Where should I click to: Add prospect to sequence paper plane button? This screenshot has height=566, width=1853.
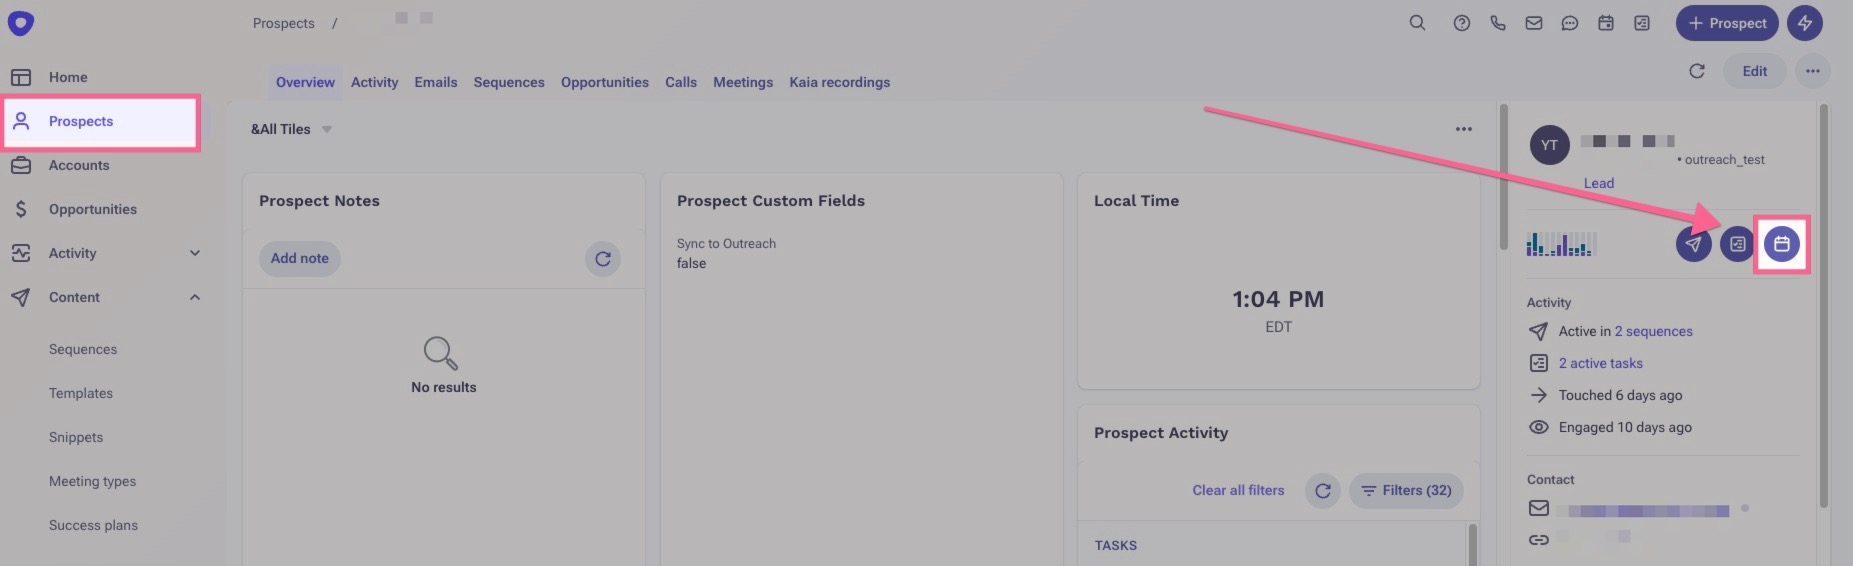(1694, 244)
